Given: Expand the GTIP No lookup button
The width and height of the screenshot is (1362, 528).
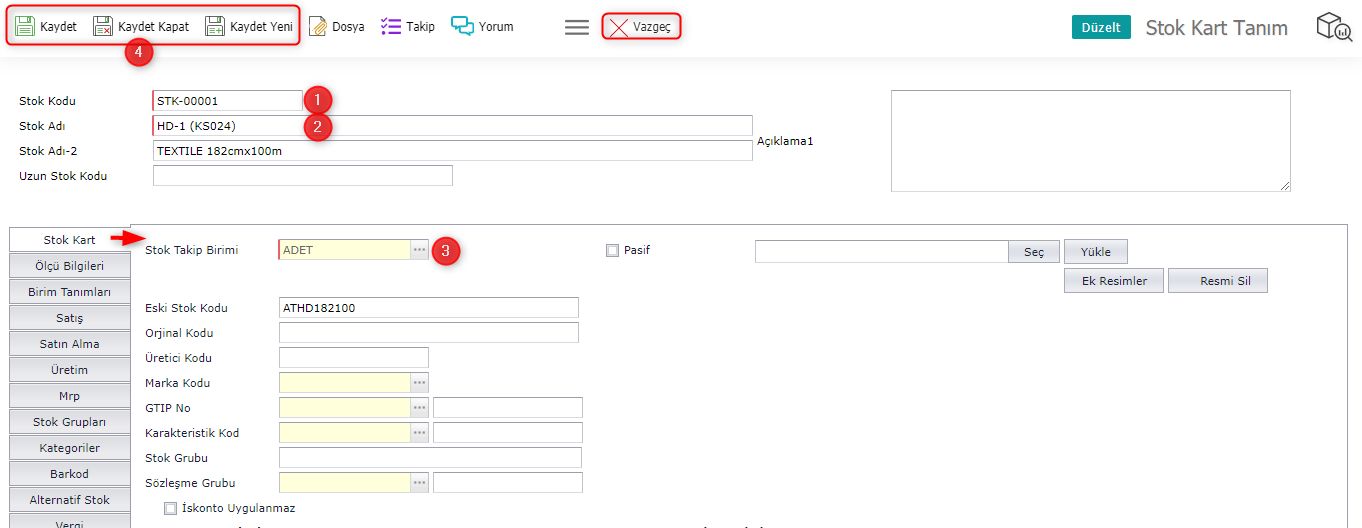Looking at the screenshot, I should [420, 407].
